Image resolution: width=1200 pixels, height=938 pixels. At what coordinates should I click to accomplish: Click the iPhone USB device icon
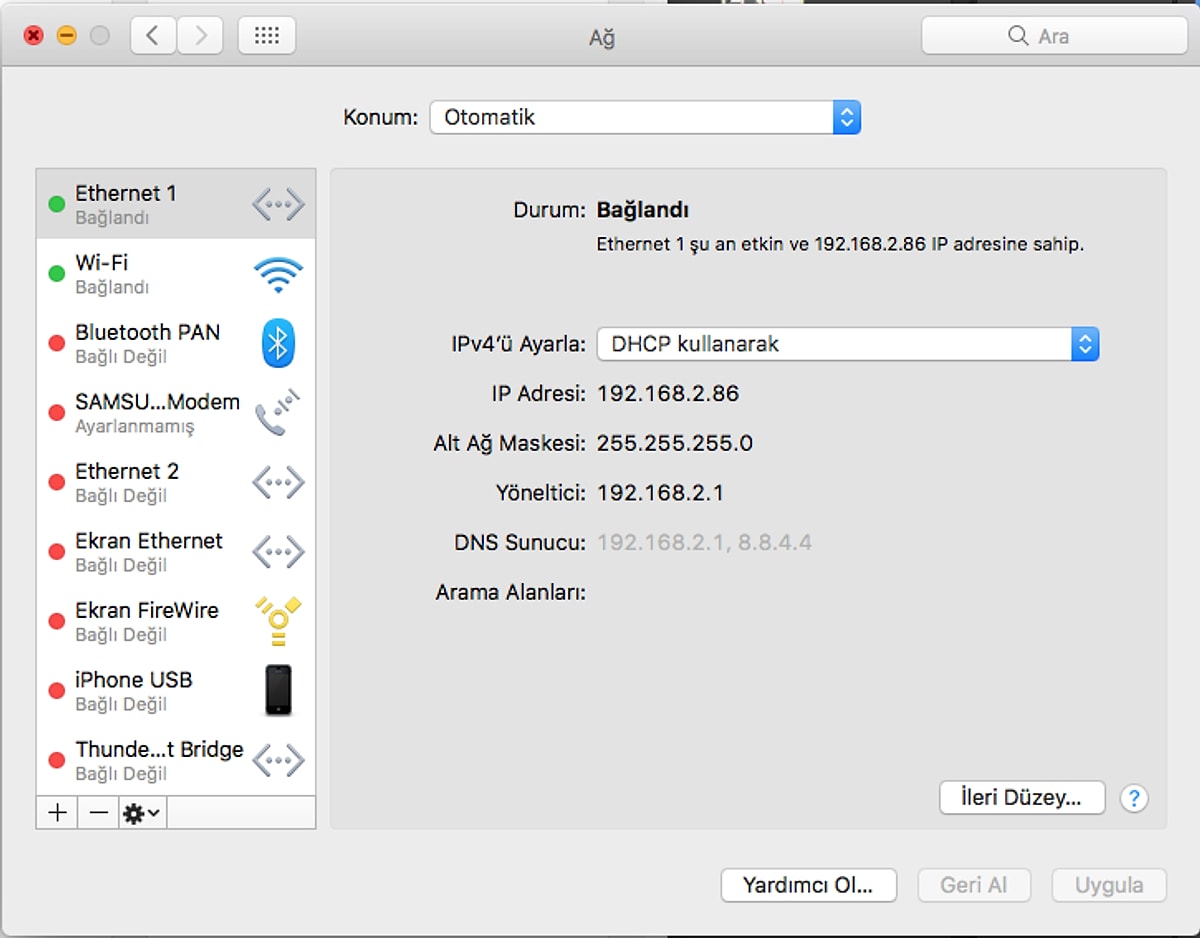point(278,690)
